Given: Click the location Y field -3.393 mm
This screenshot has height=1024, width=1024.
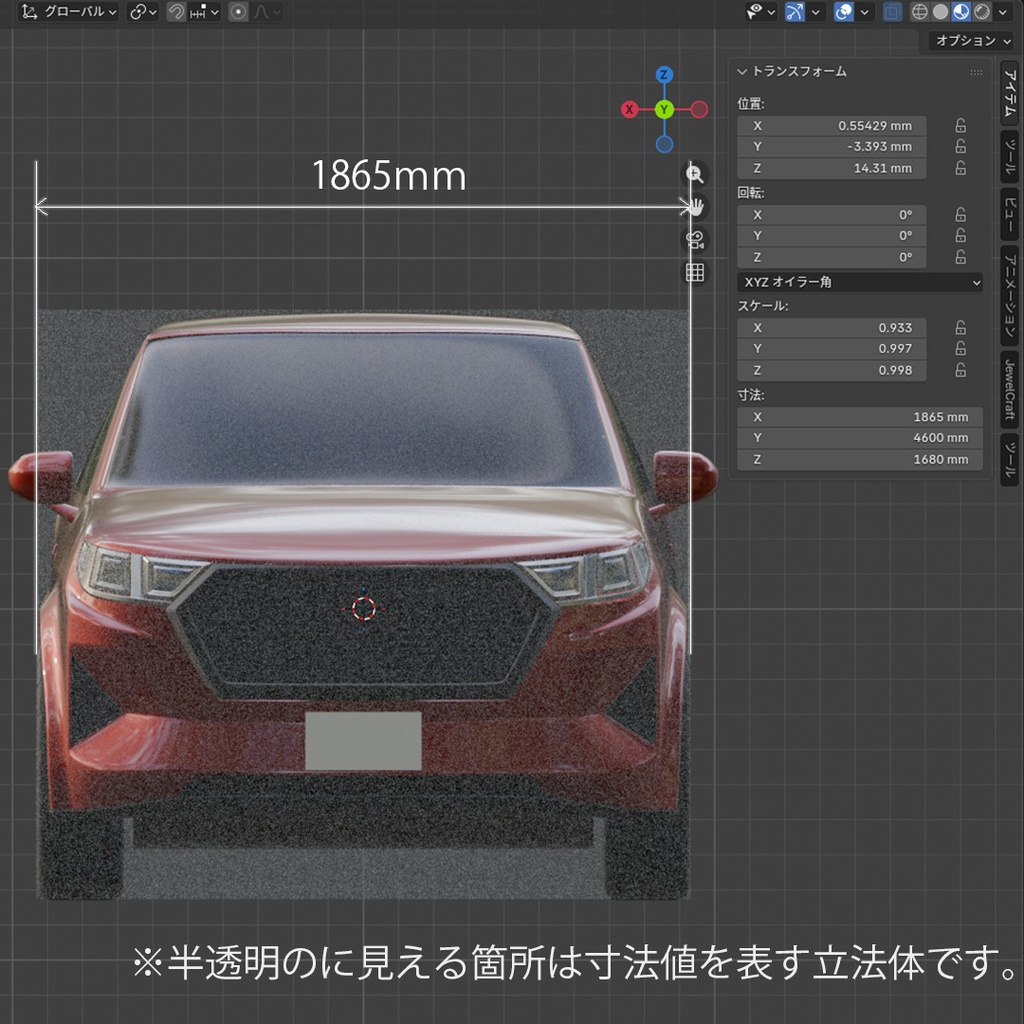Looking at the screenshot, I should click(x=831, y=146).
